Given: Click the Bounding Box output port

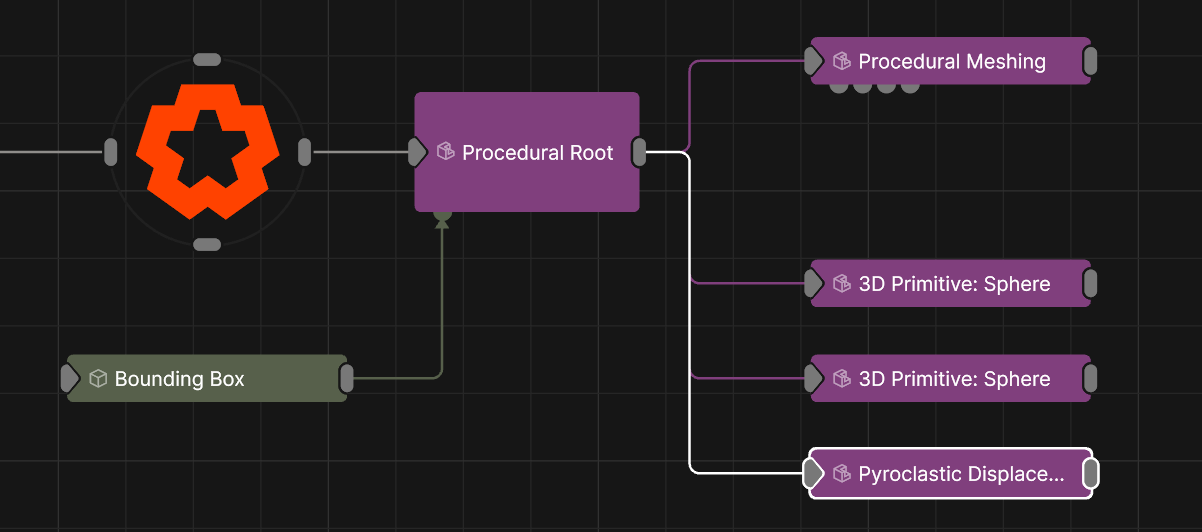Looking at the screenshot, I should (x=347, y=379).
